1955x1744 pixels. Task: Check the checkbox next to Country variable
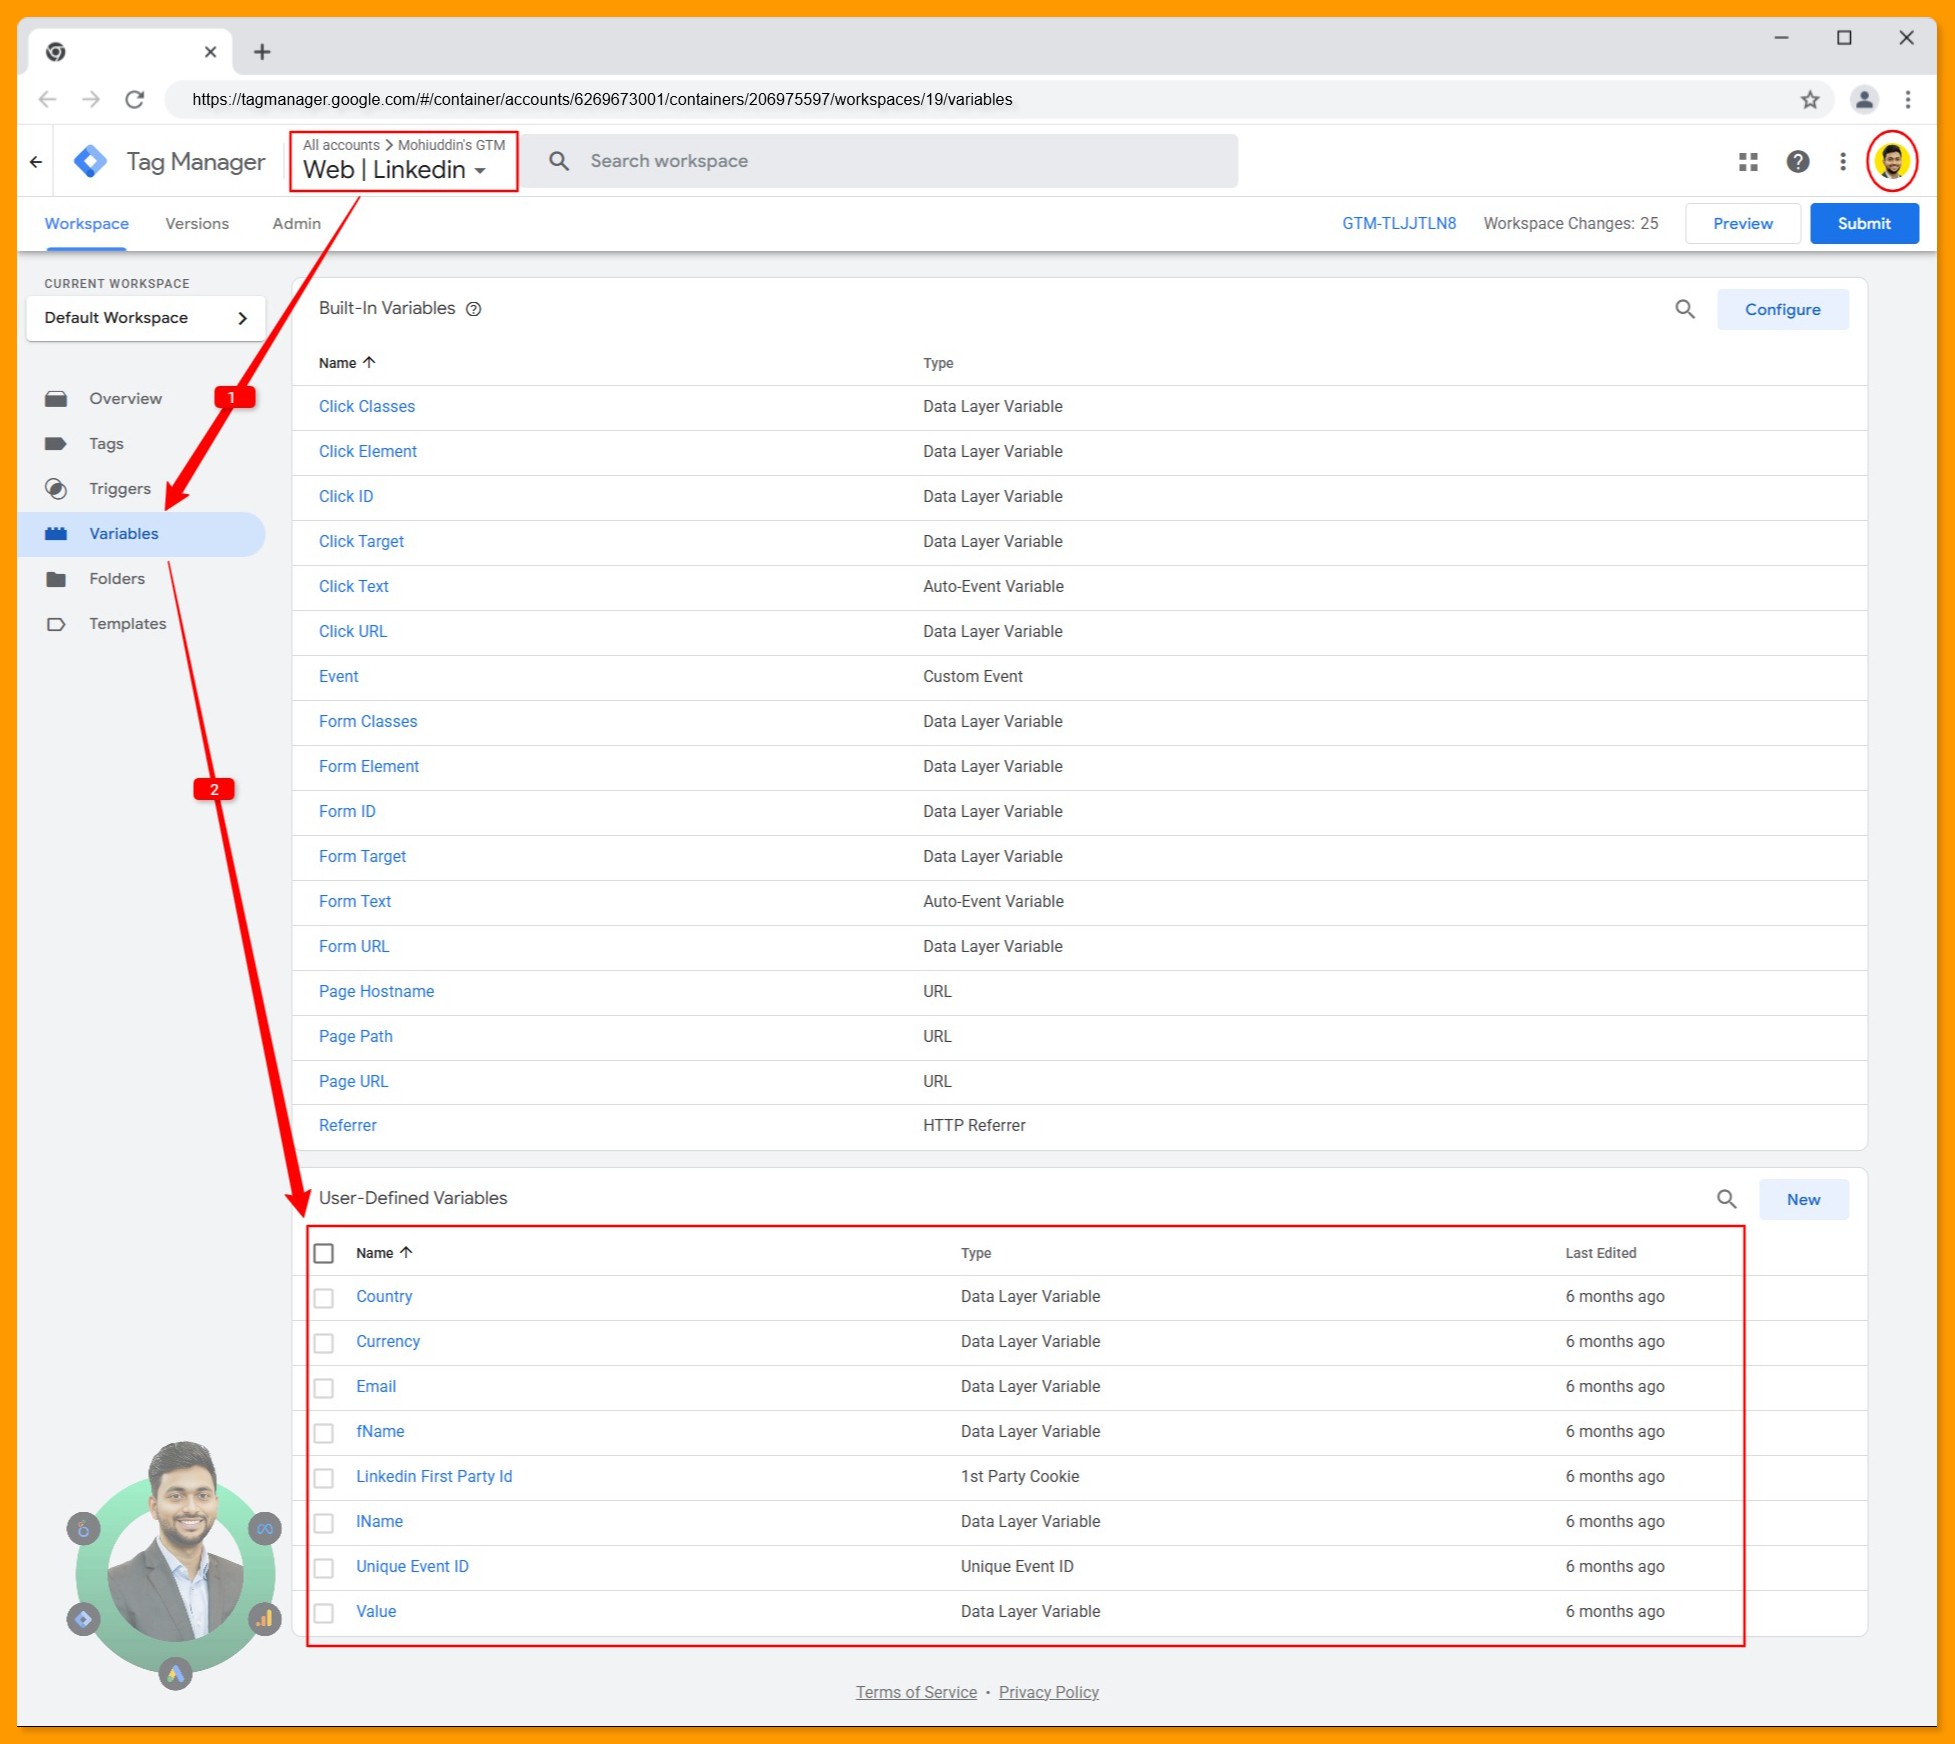pos(324,1298)
